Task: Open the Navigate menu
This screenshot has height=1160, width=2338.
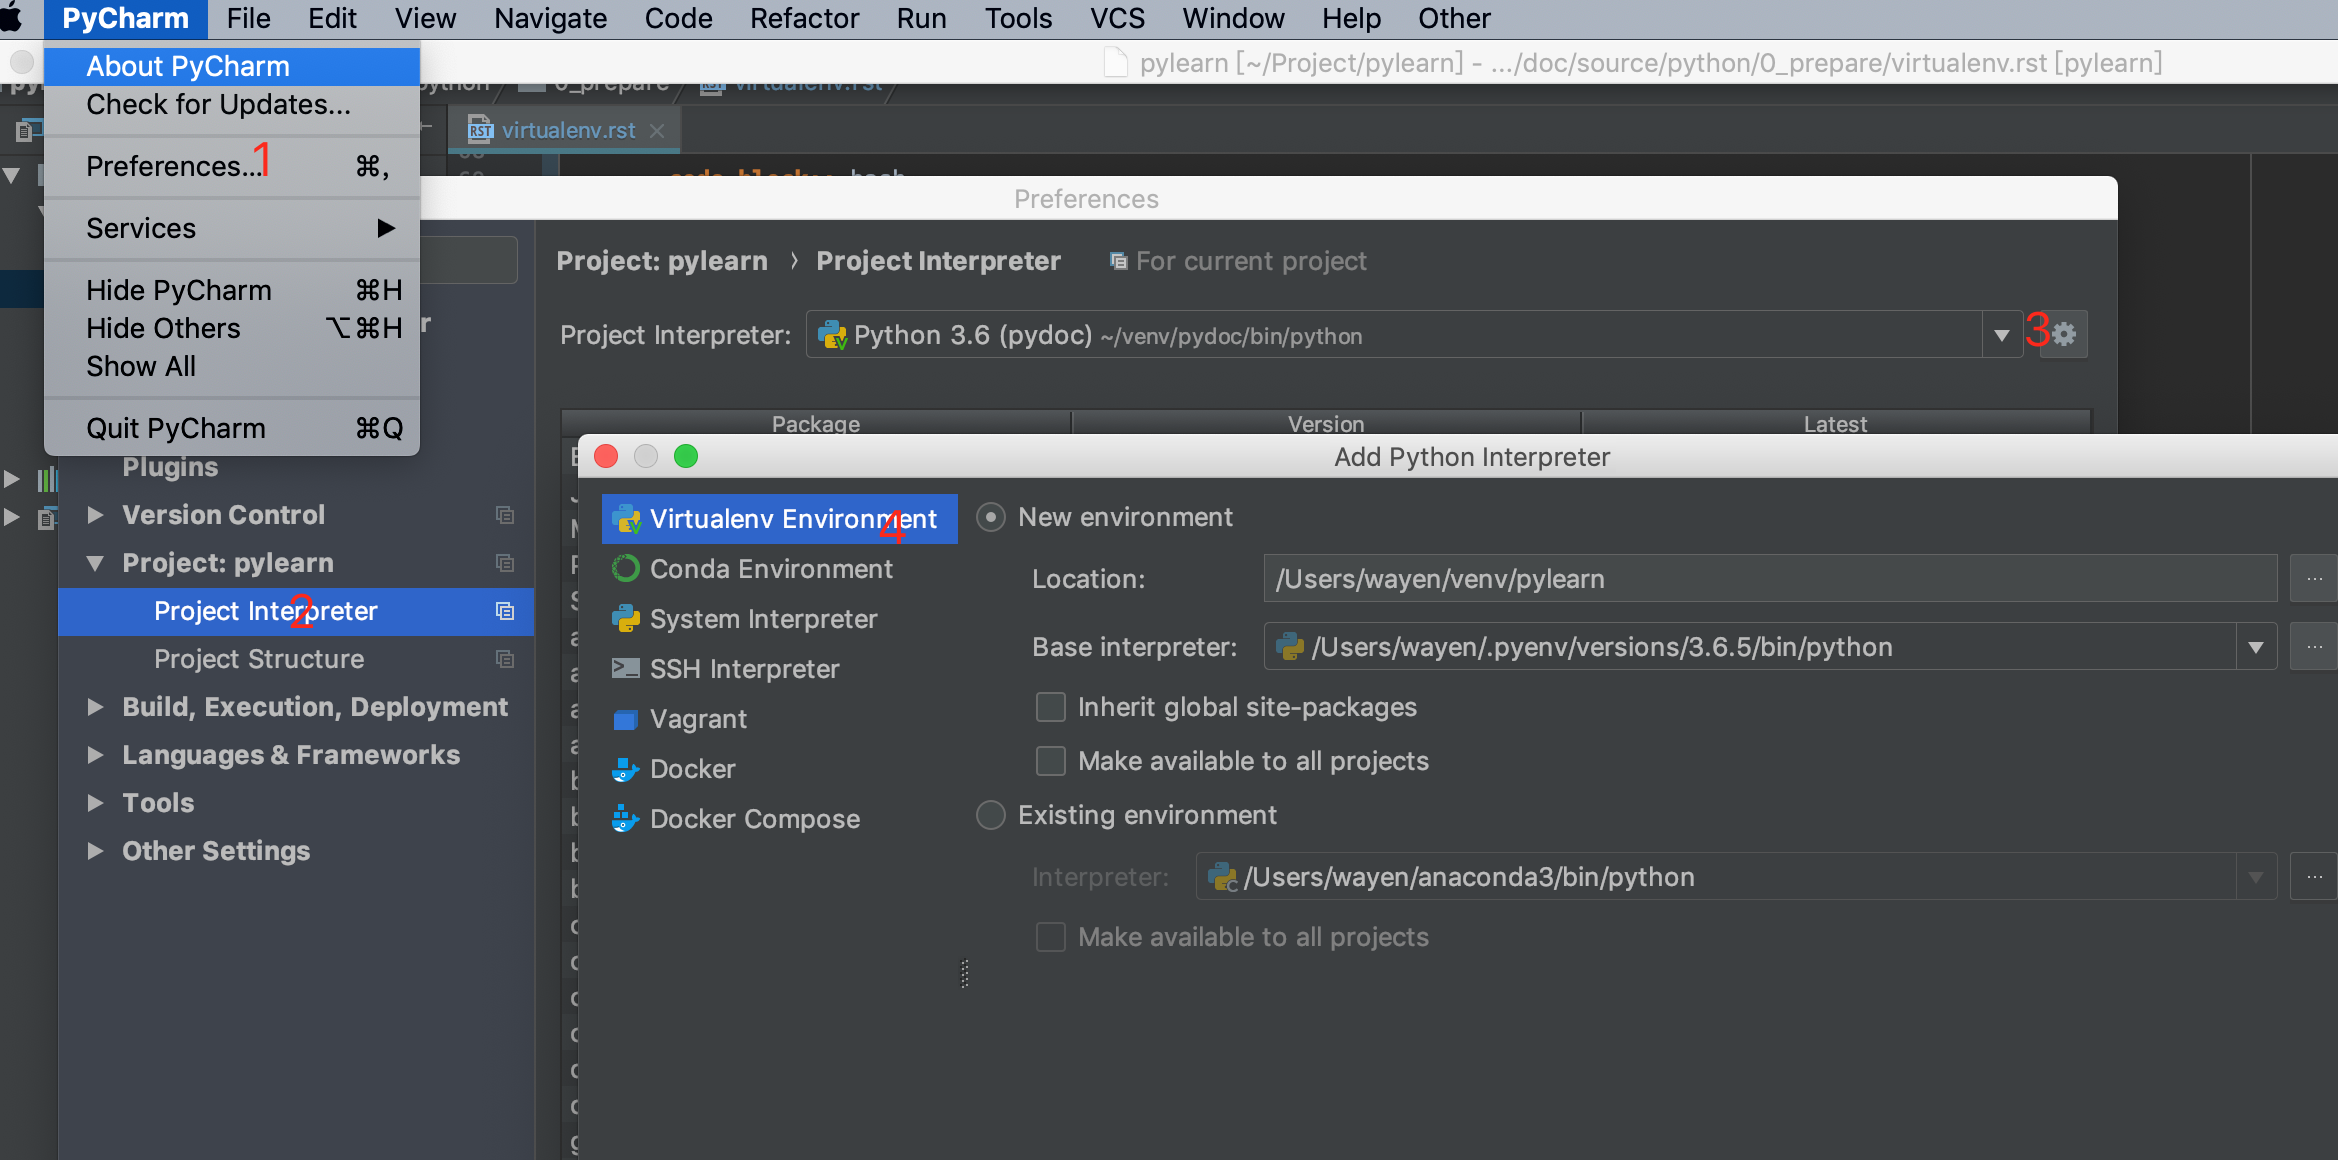Action: pyautogui.click(x=550, y=18)
